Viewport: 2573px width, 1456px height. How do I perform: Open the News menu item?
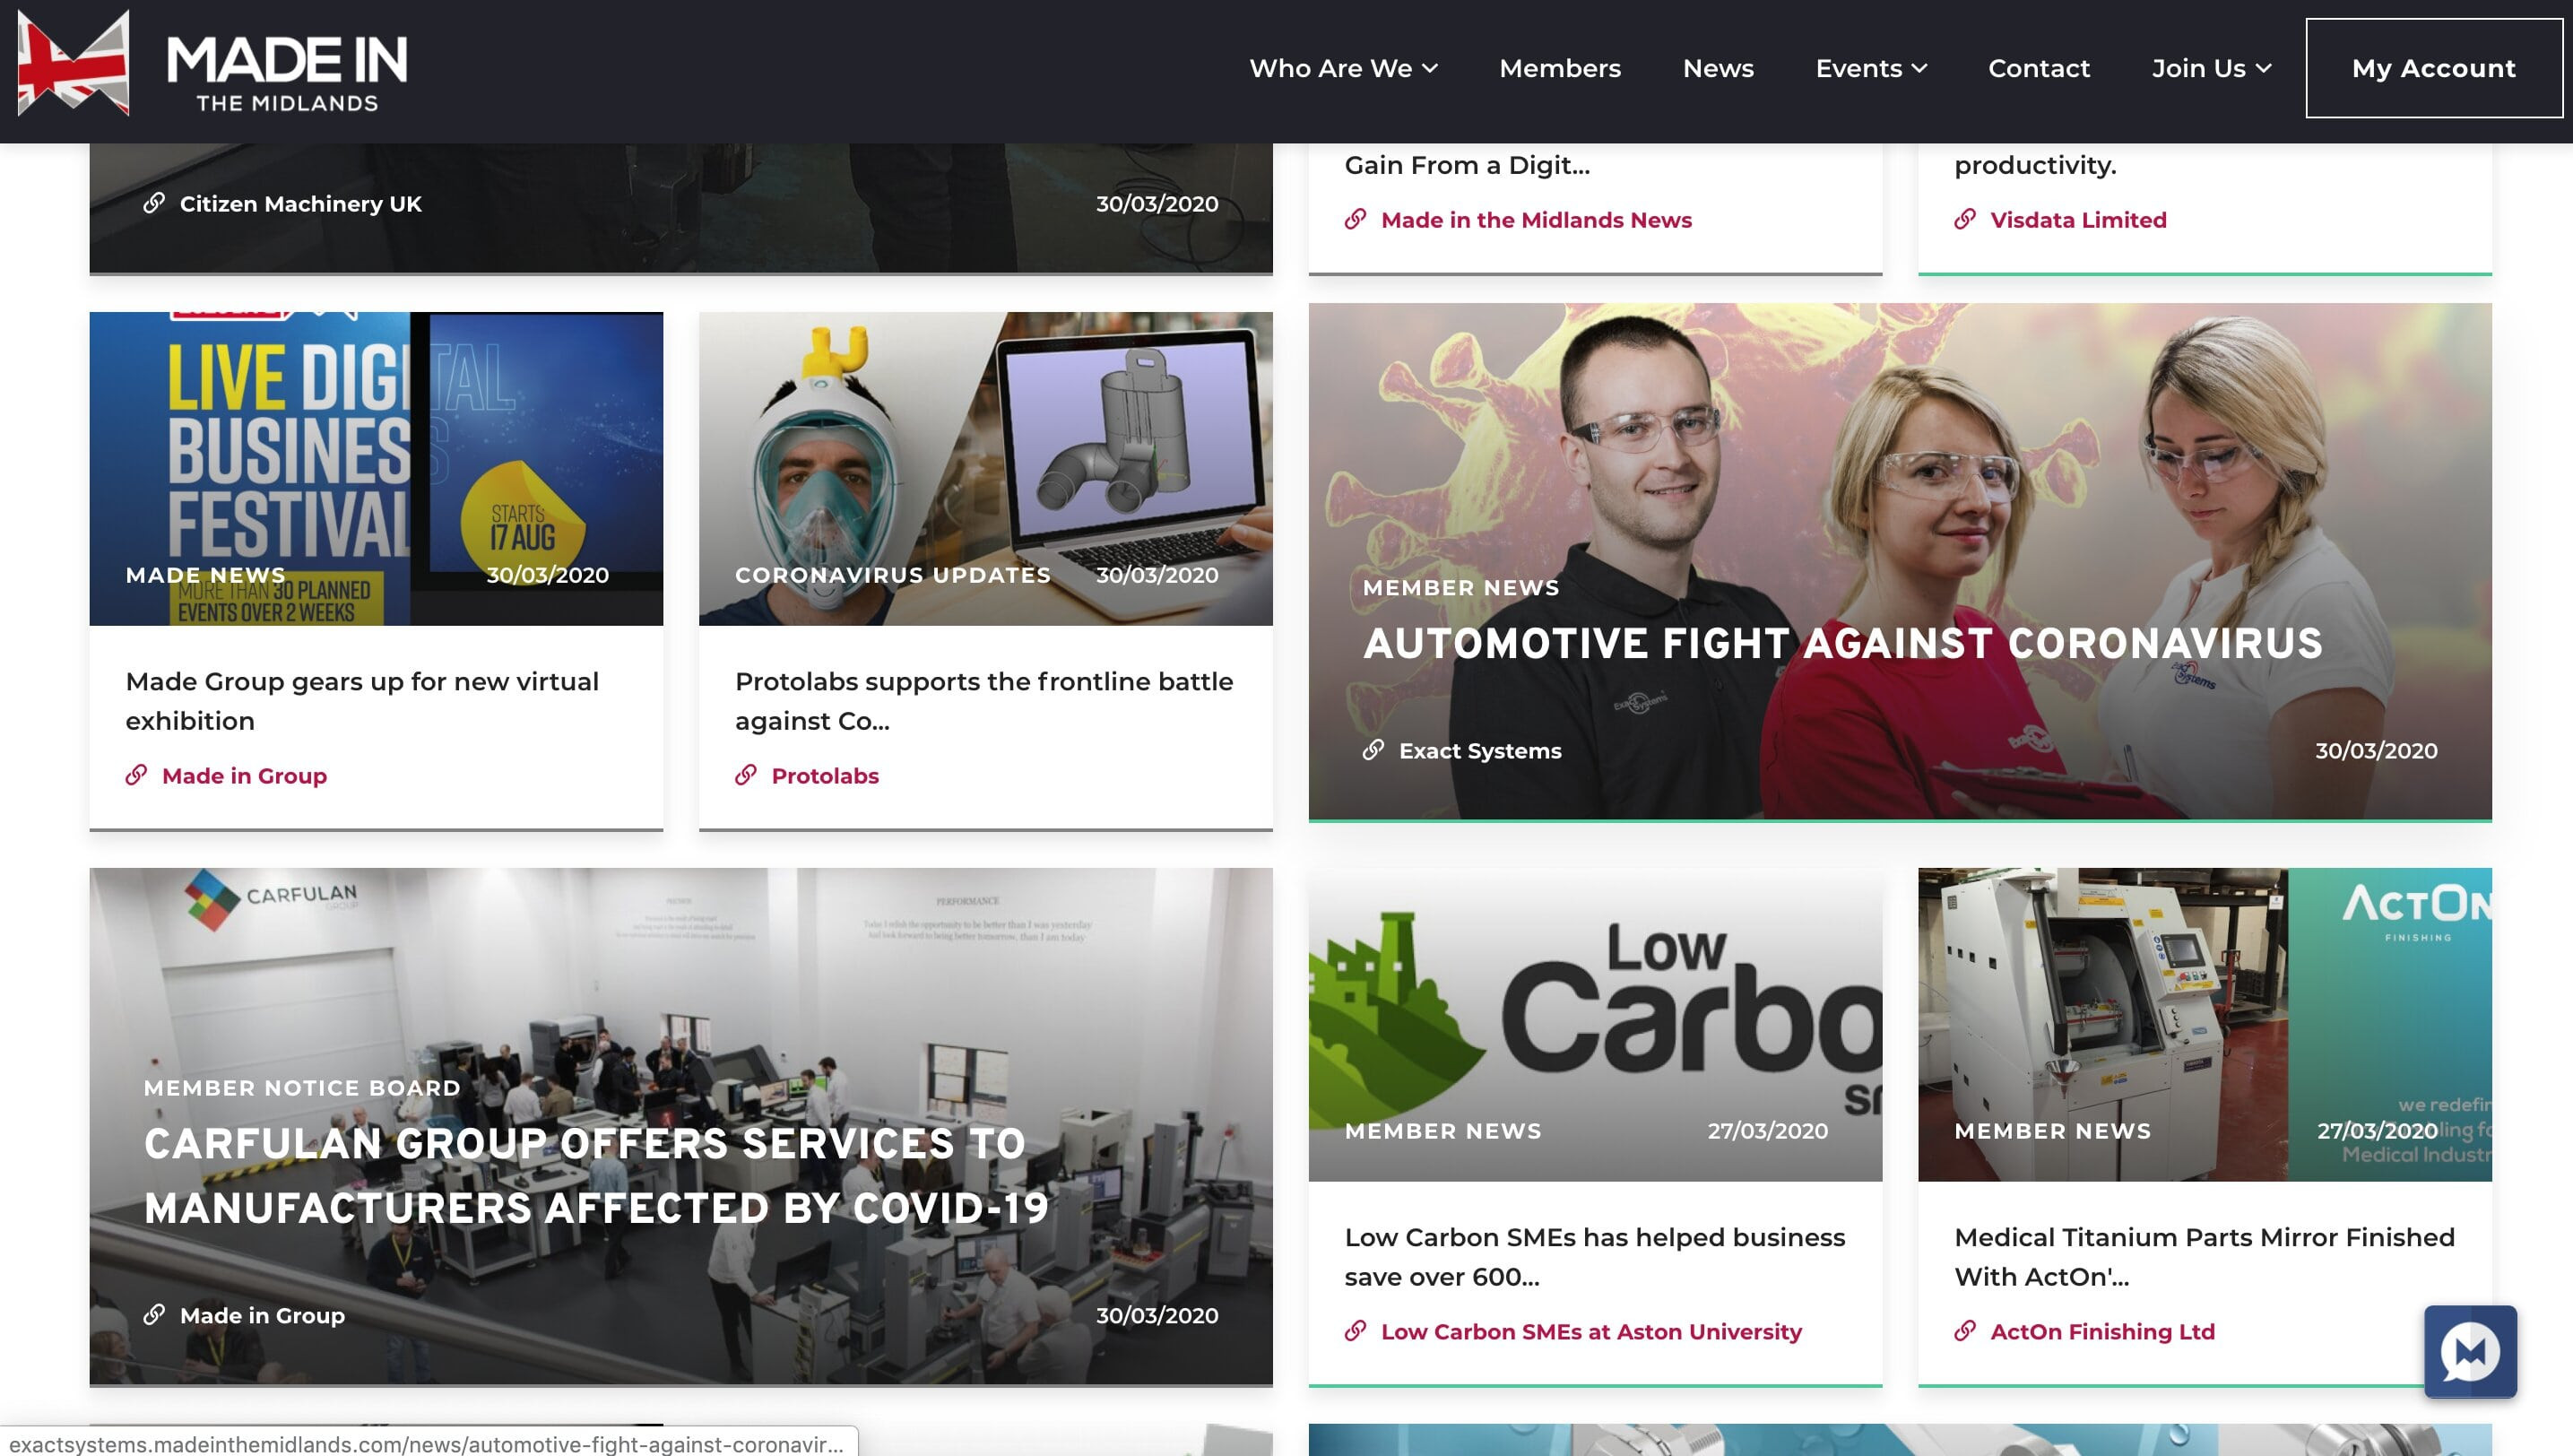click(1718, 68)
